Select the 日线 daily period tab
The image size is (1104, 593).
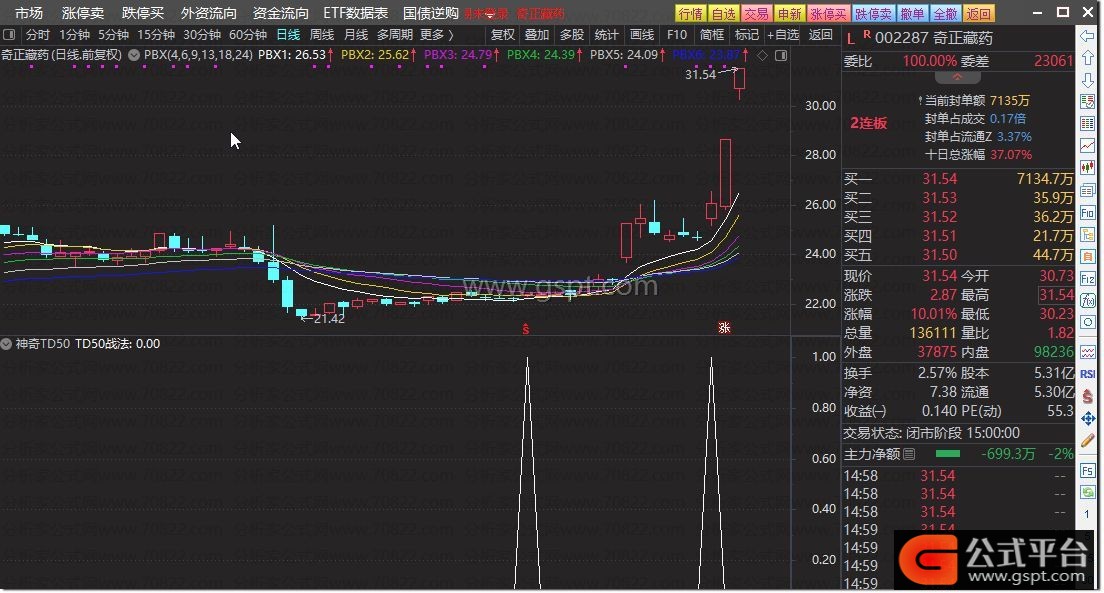click(x=288, y=35)
